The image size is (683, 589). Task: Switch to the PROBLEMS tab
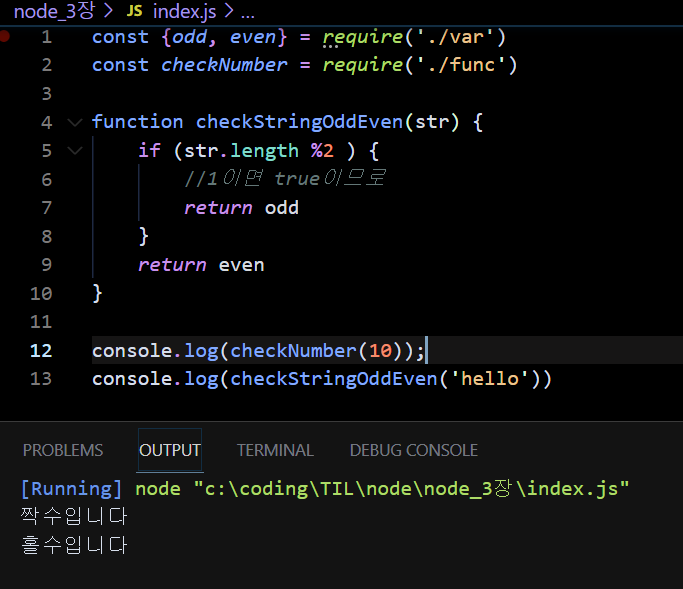[x=63, y=450]
